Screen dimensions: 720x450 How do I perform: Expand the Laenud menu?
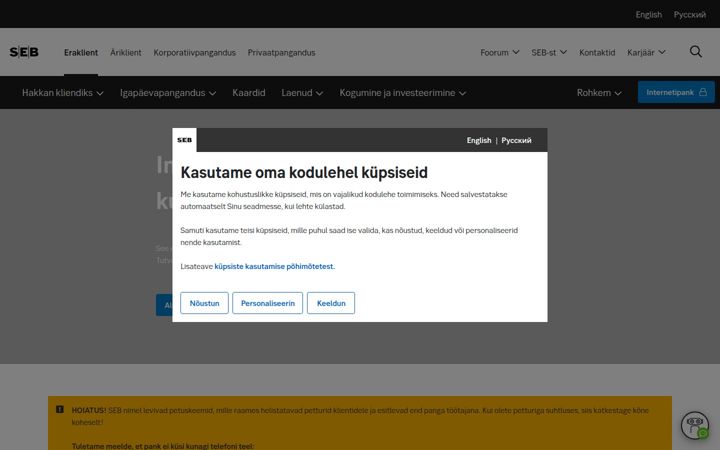[302, 93]
